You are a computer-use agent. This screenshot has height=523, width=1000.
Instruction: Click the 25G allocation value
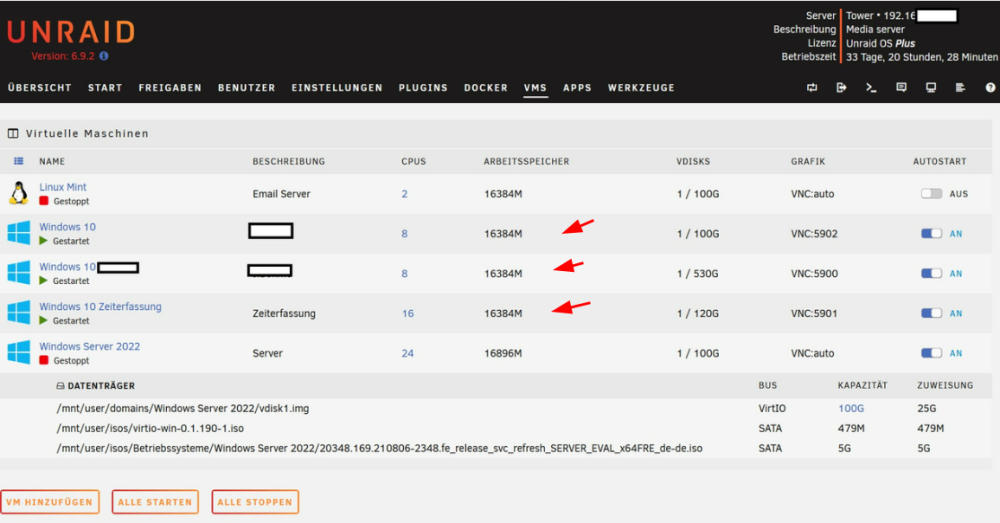coord(927,408)
